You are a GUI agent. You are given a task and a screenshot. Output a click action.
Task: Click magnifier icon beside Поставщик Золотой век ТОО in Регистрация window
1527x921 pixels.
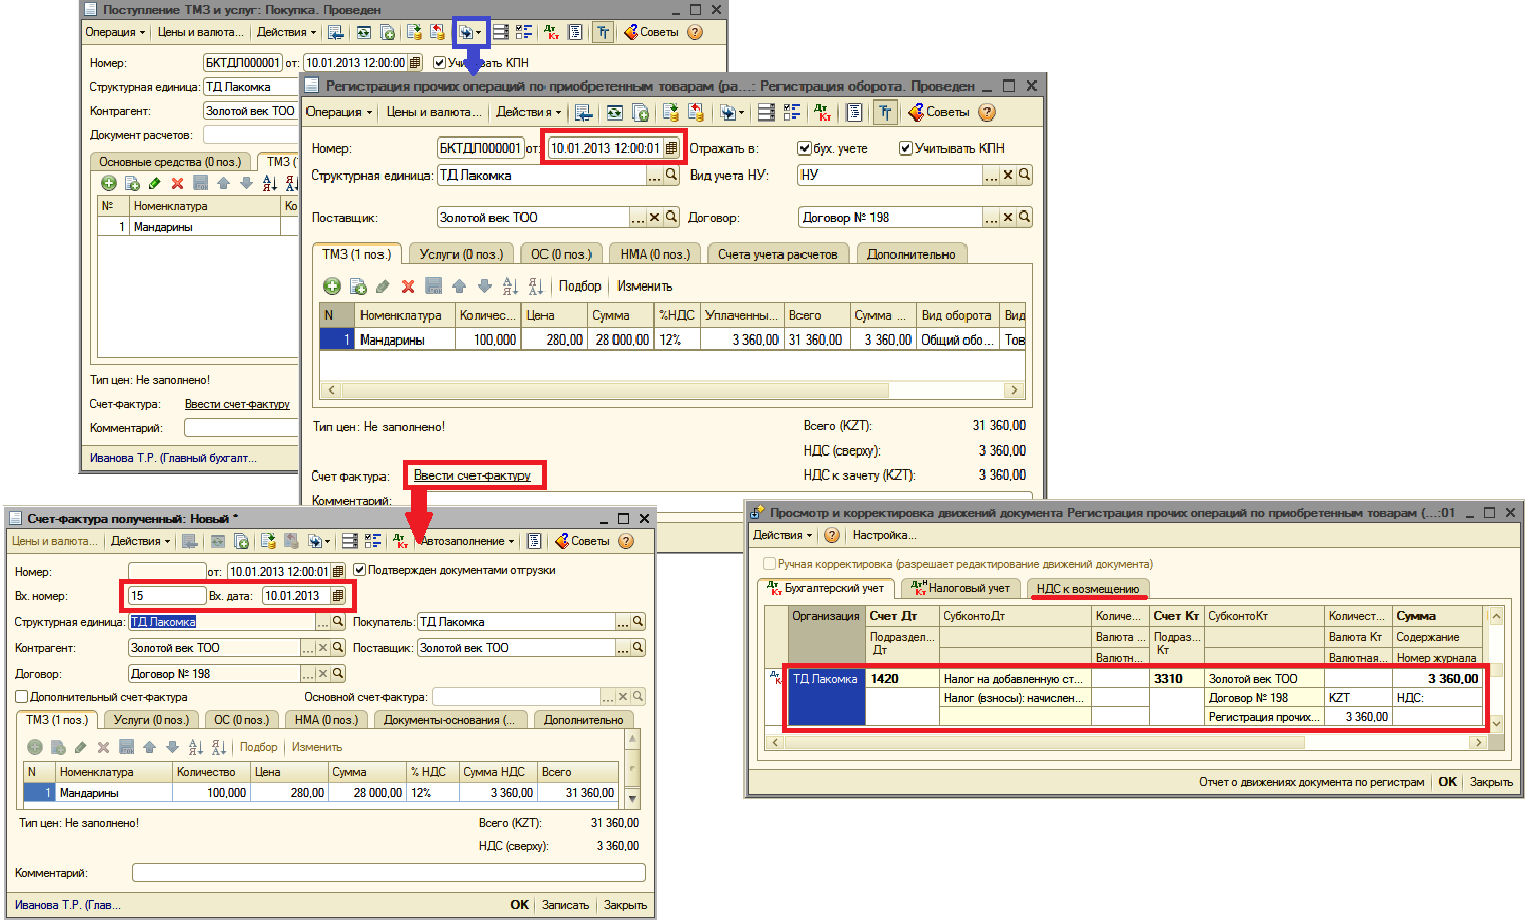[x=672, y=217]
